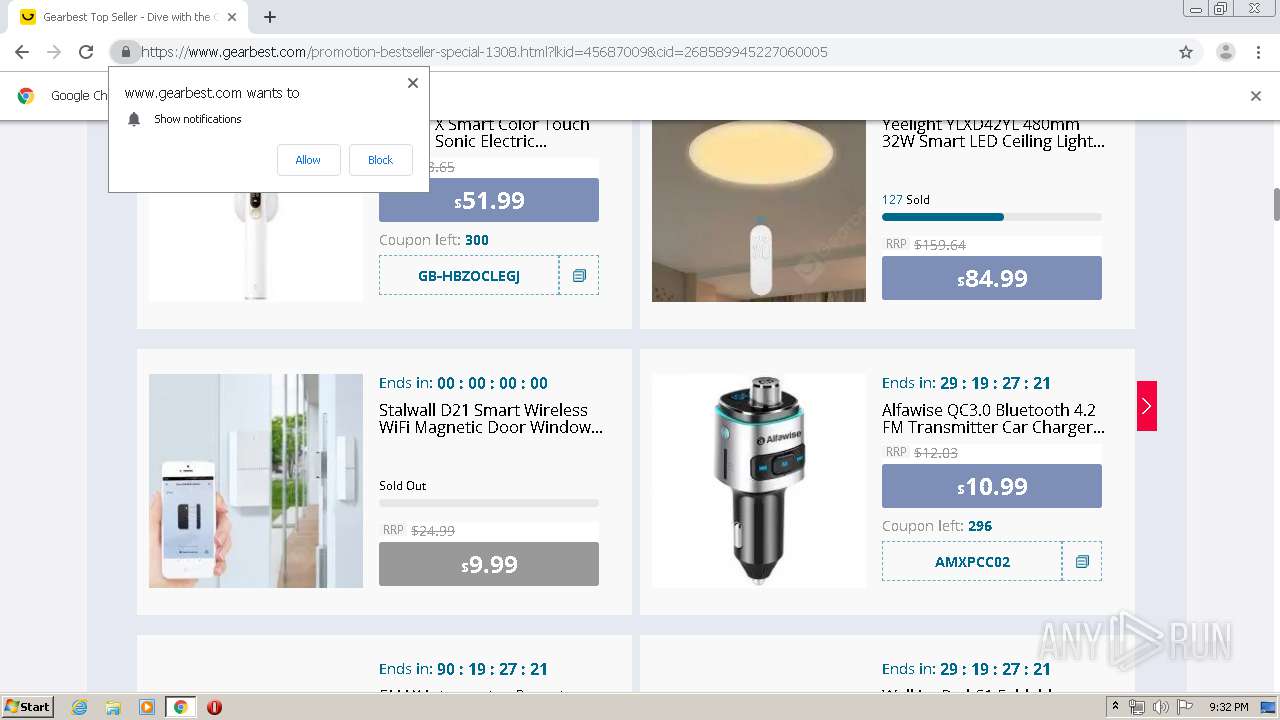Image resolution: width=1280 pixels, height=720 pixels.
Task: Click the Alfawise 29:19:27:21 countdown
Action: pos(995,383)
